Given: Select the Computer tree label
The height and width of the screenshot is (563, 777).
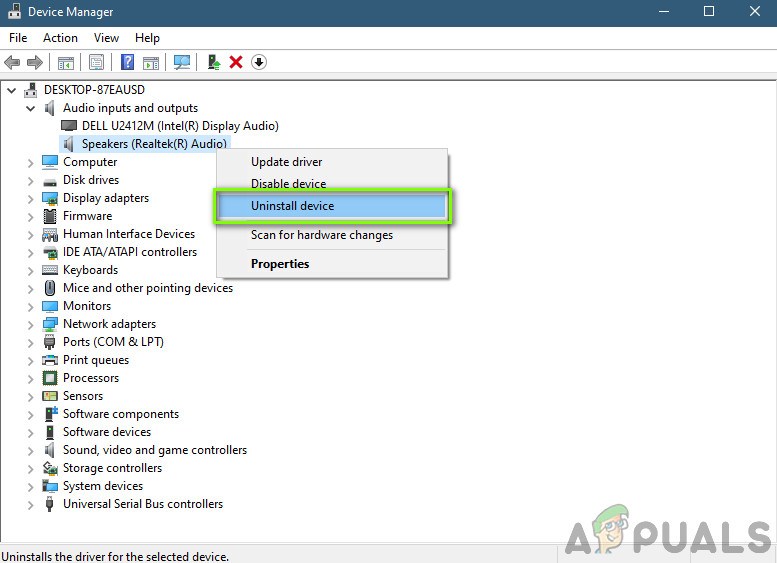Looking at the screenshot, I should 90,162.
